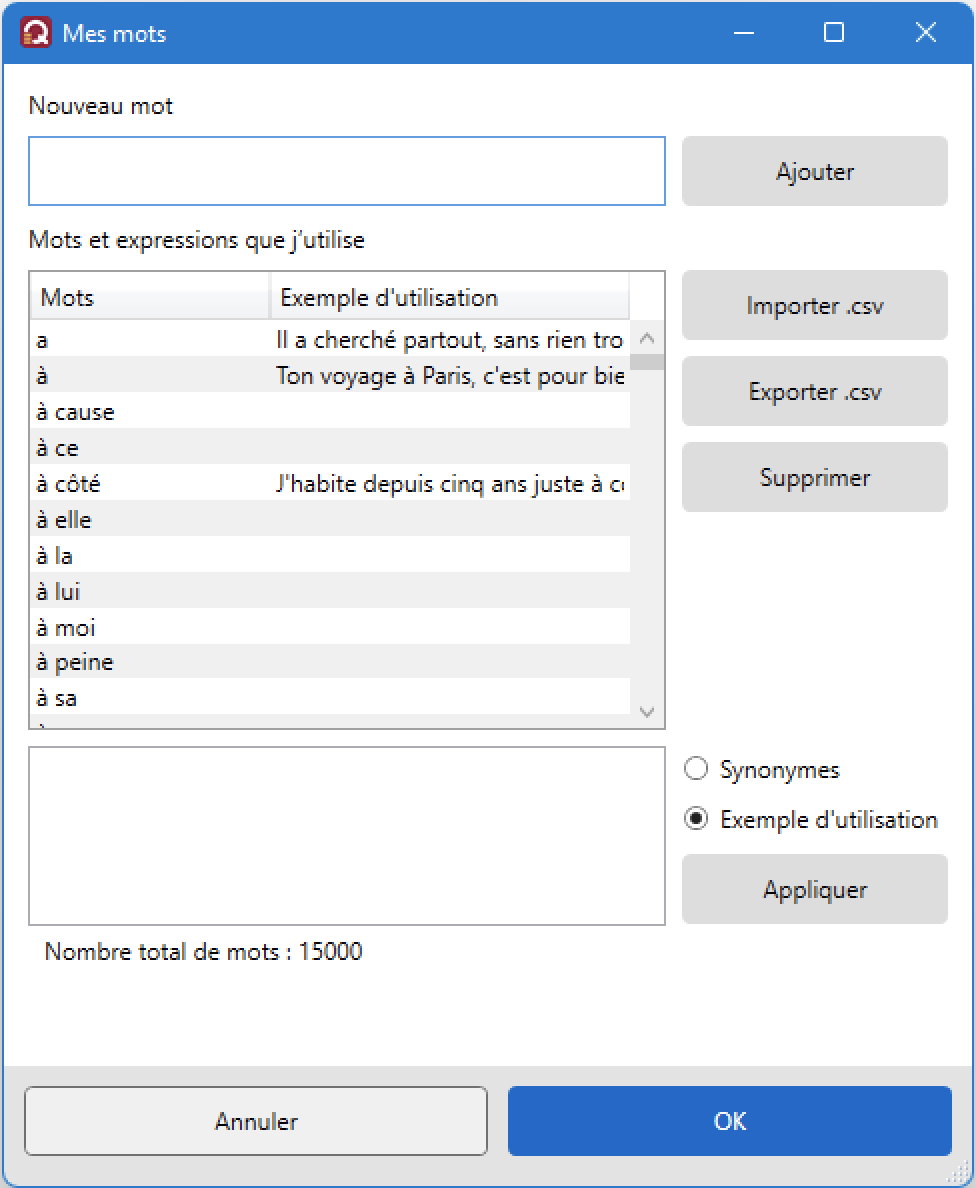976x1188 pixels.
Task: Select the Exemple d'utilisation radio button
Action: coord(696,819)
